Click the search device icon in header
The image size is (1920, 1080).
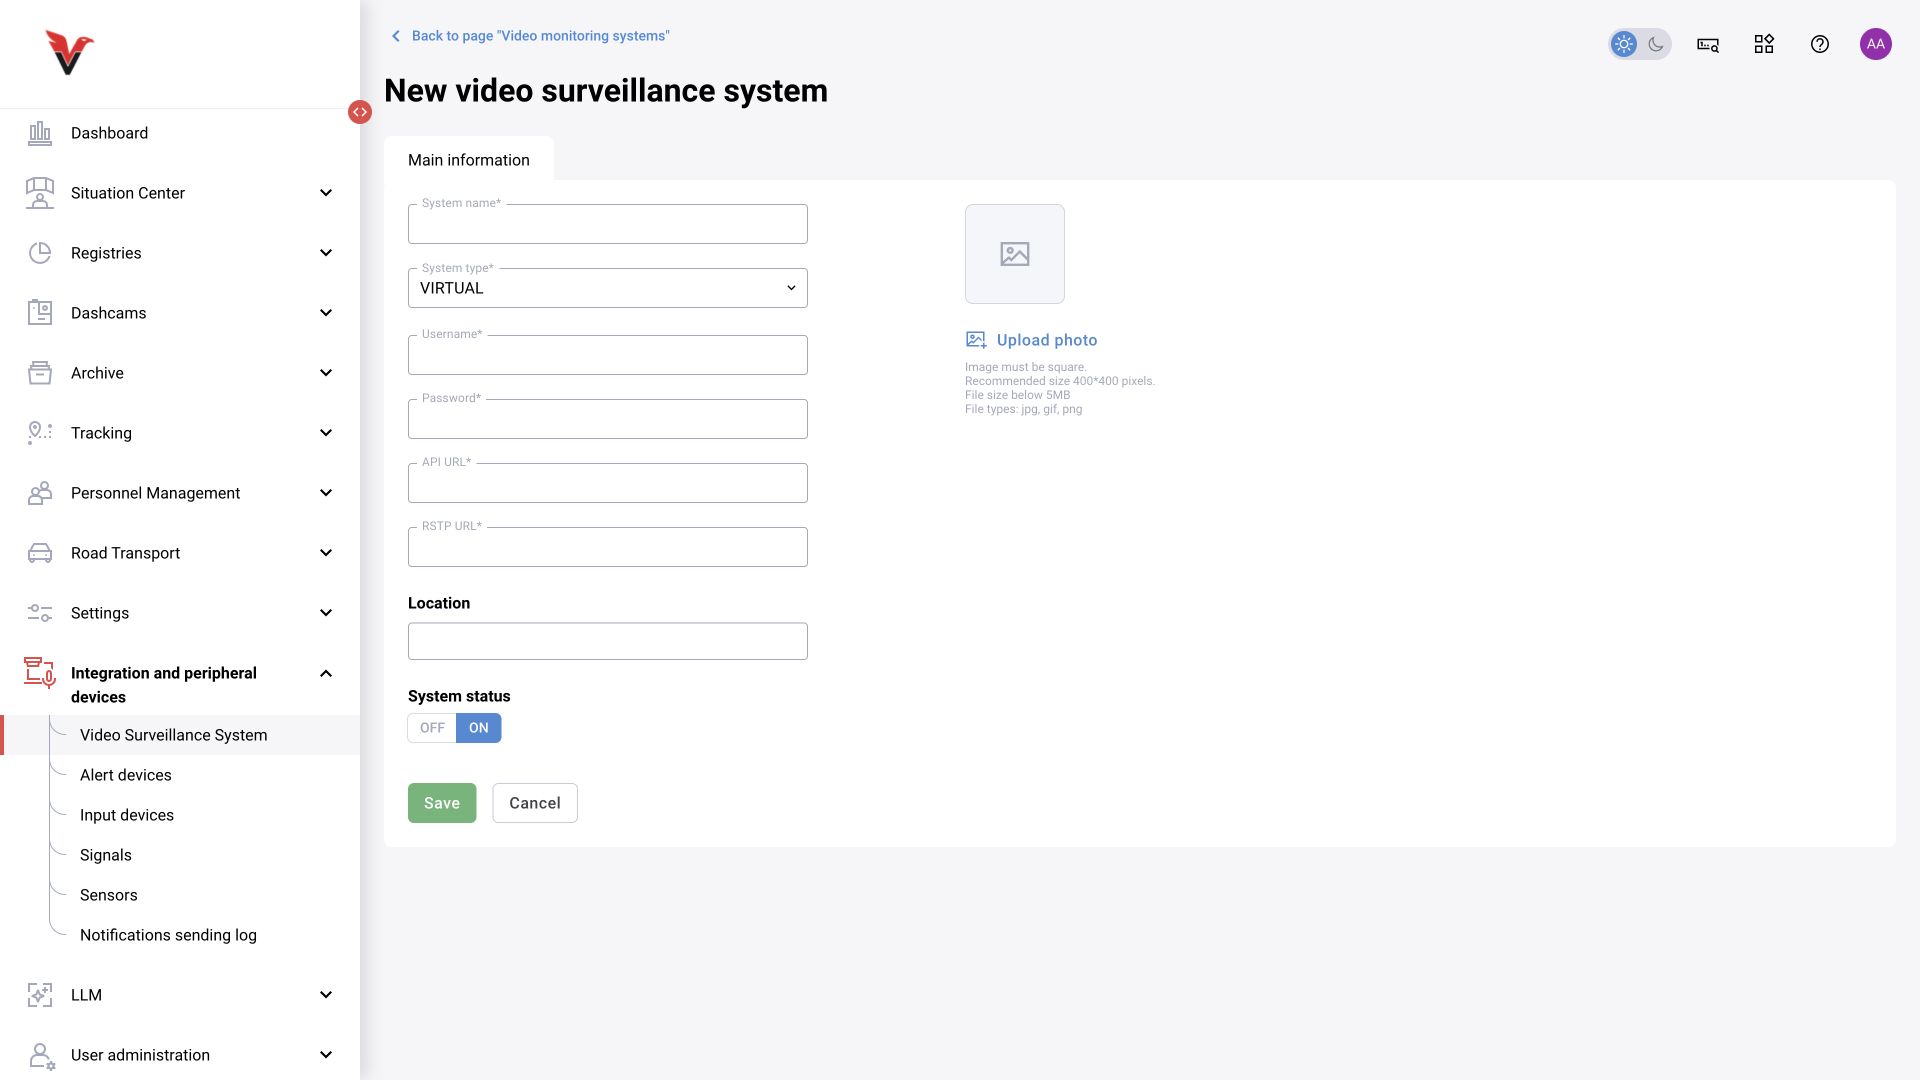click(1708, 44)
